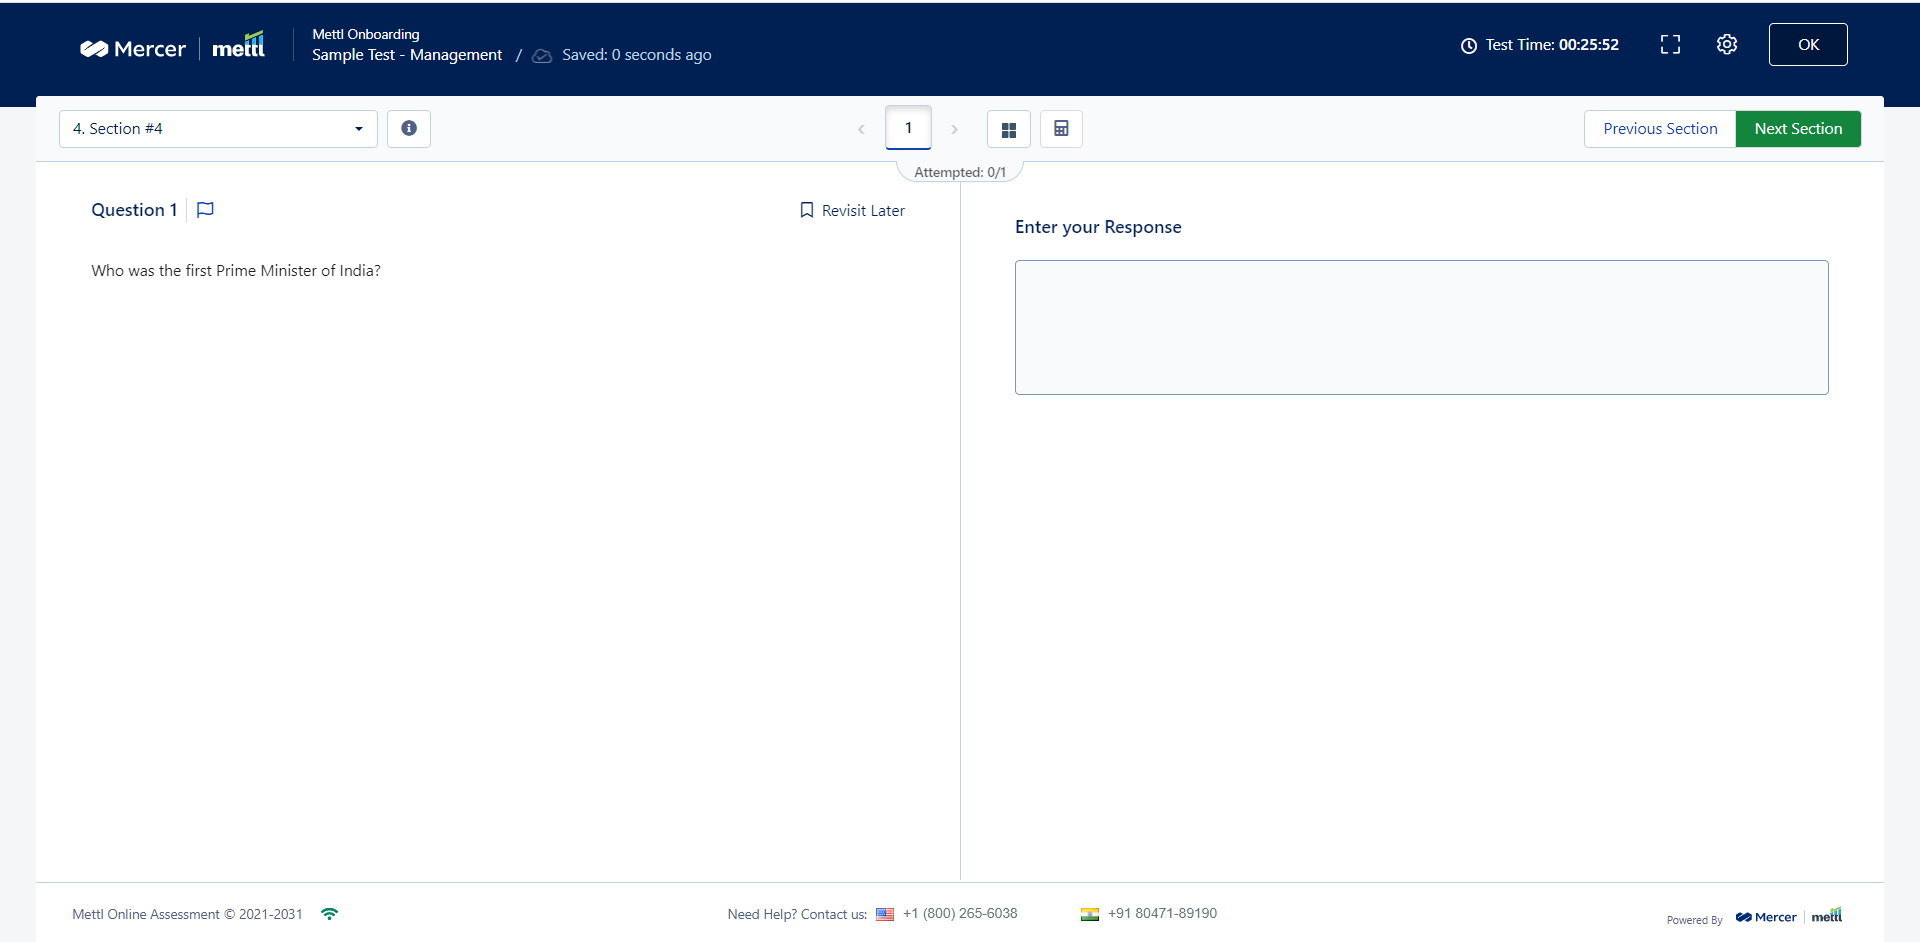Image resolution: width=1920 pixels, height=942 pixels.
Task: Click the cloud saved status icon
Action: 542,56
